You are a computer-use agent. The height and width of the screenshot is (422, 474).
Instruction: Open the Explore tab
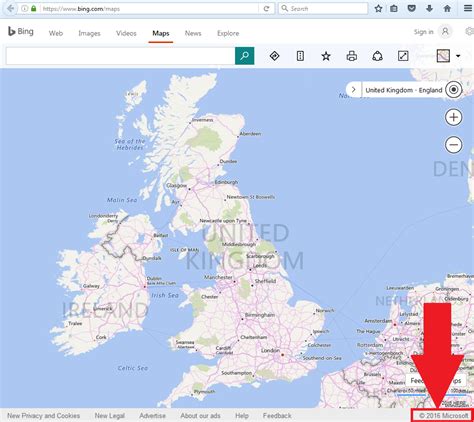point(228,33)
